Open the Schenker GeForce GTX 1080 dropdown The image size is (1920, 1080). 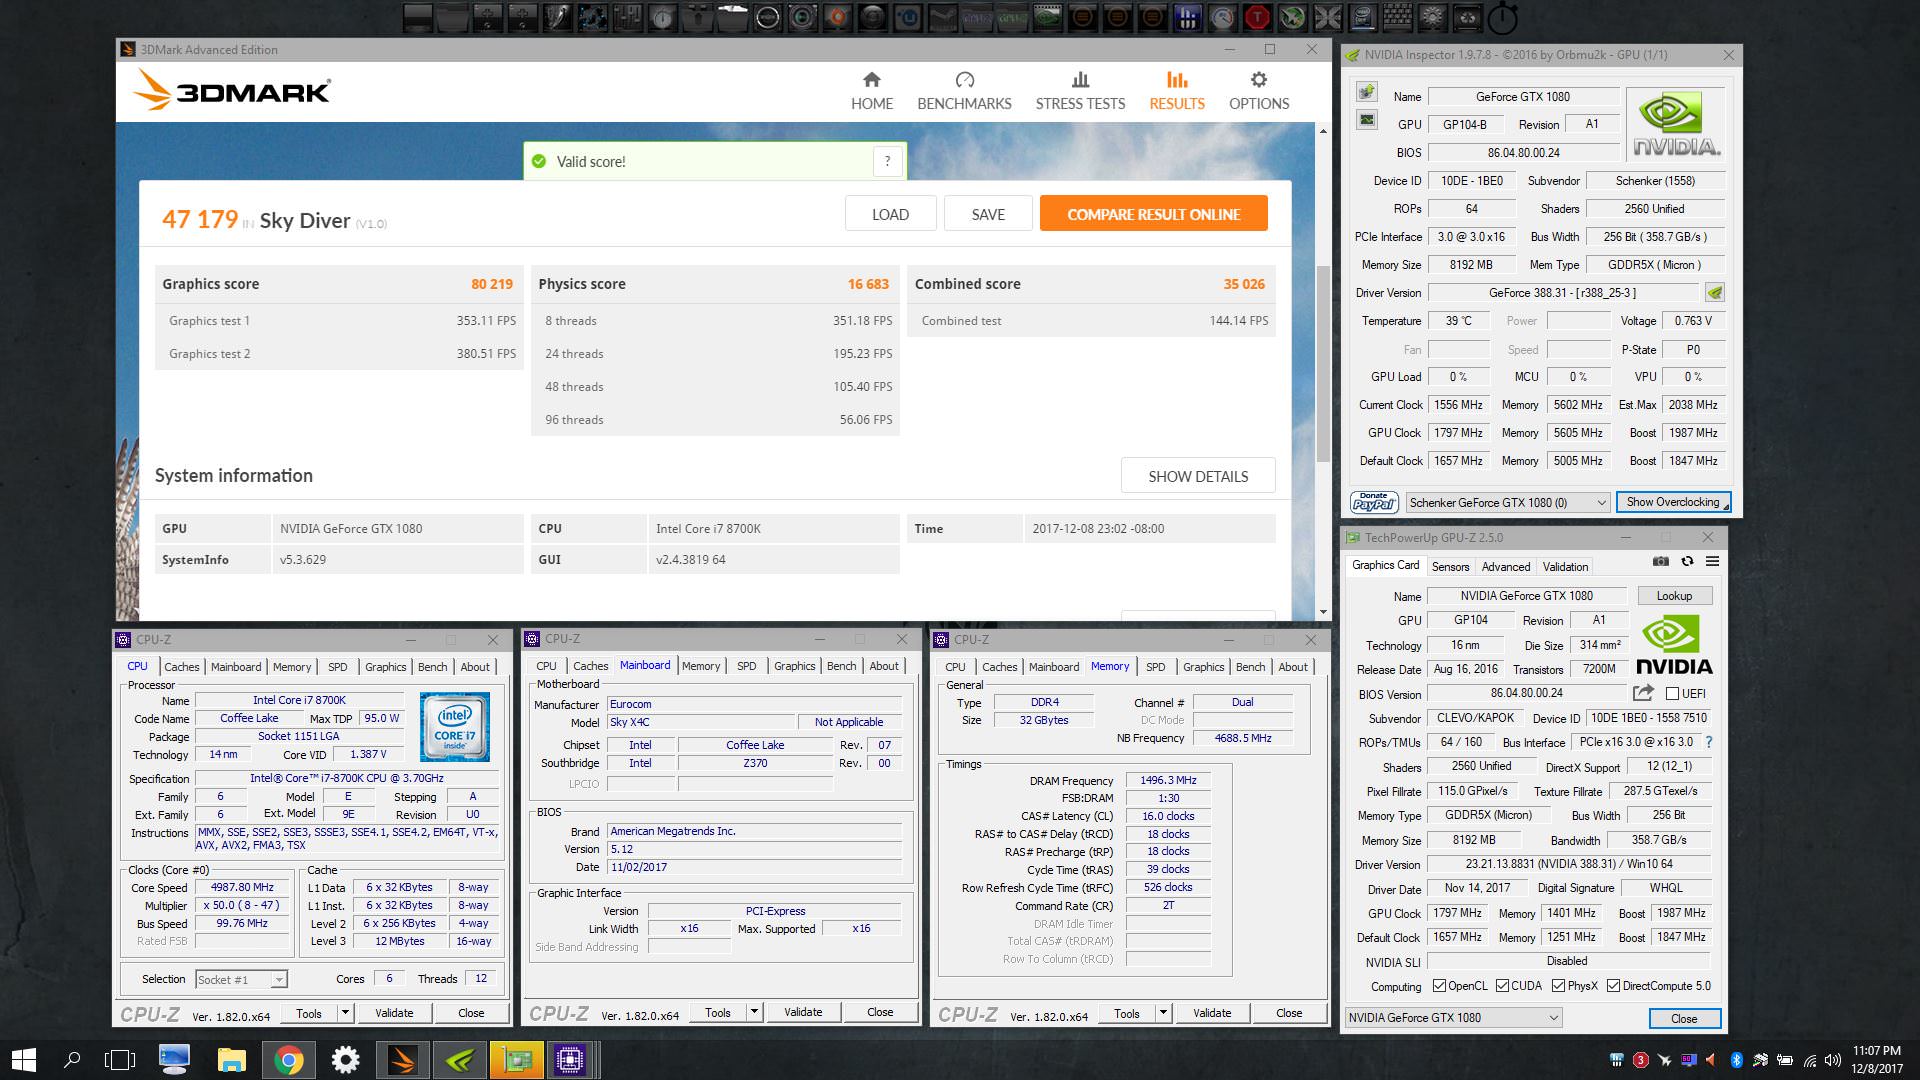pyautogui.click(x=1508, y=502)
